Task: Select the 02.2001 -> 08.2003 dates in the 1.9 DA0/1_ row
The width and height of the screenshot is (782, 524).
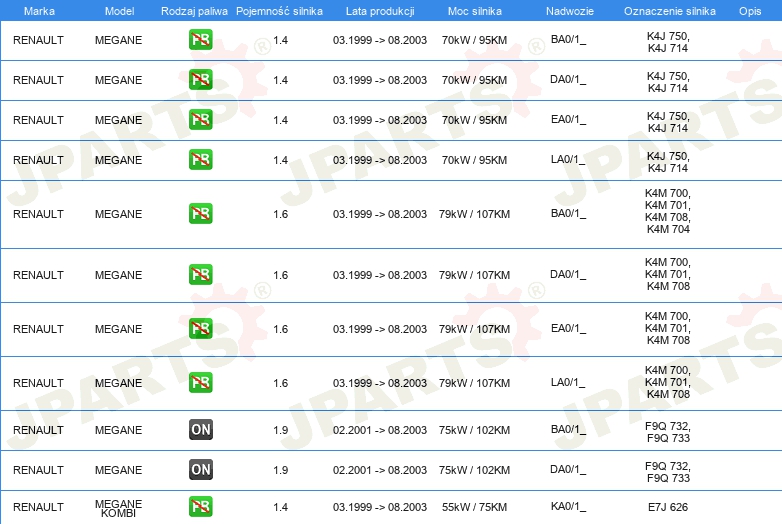Action: [x=380, y=470]
